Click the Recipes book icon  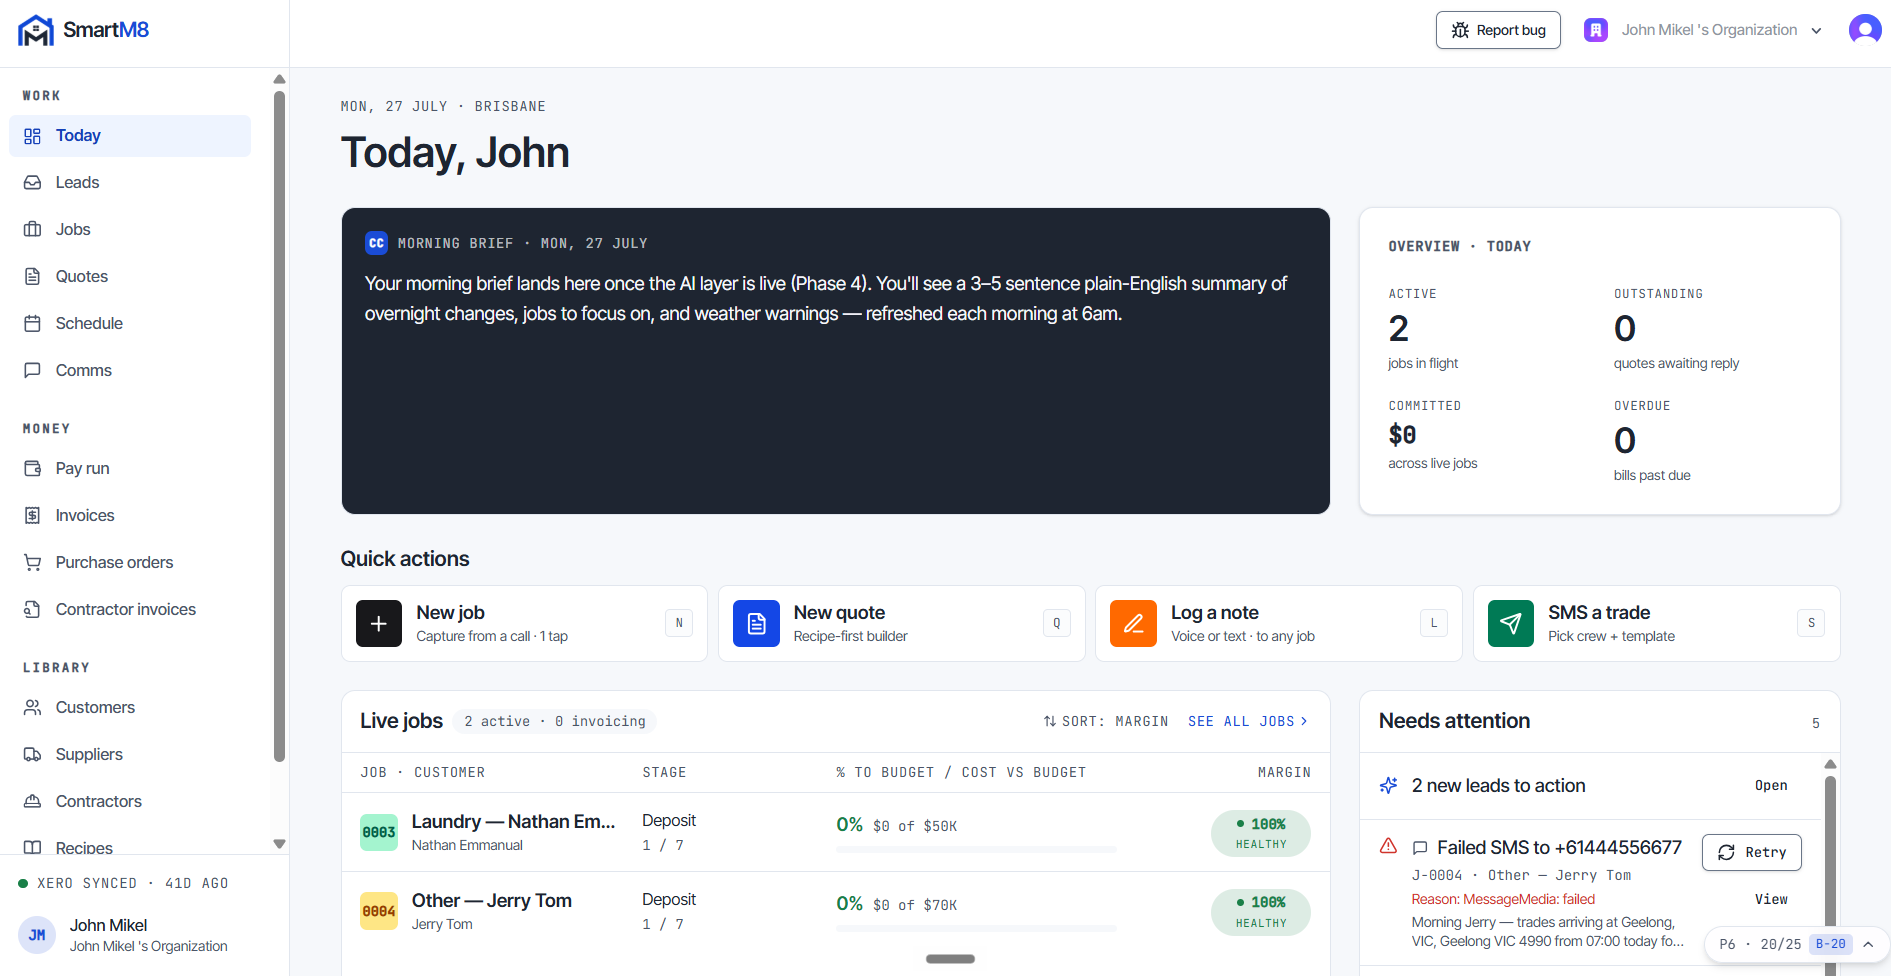point(33,848)
